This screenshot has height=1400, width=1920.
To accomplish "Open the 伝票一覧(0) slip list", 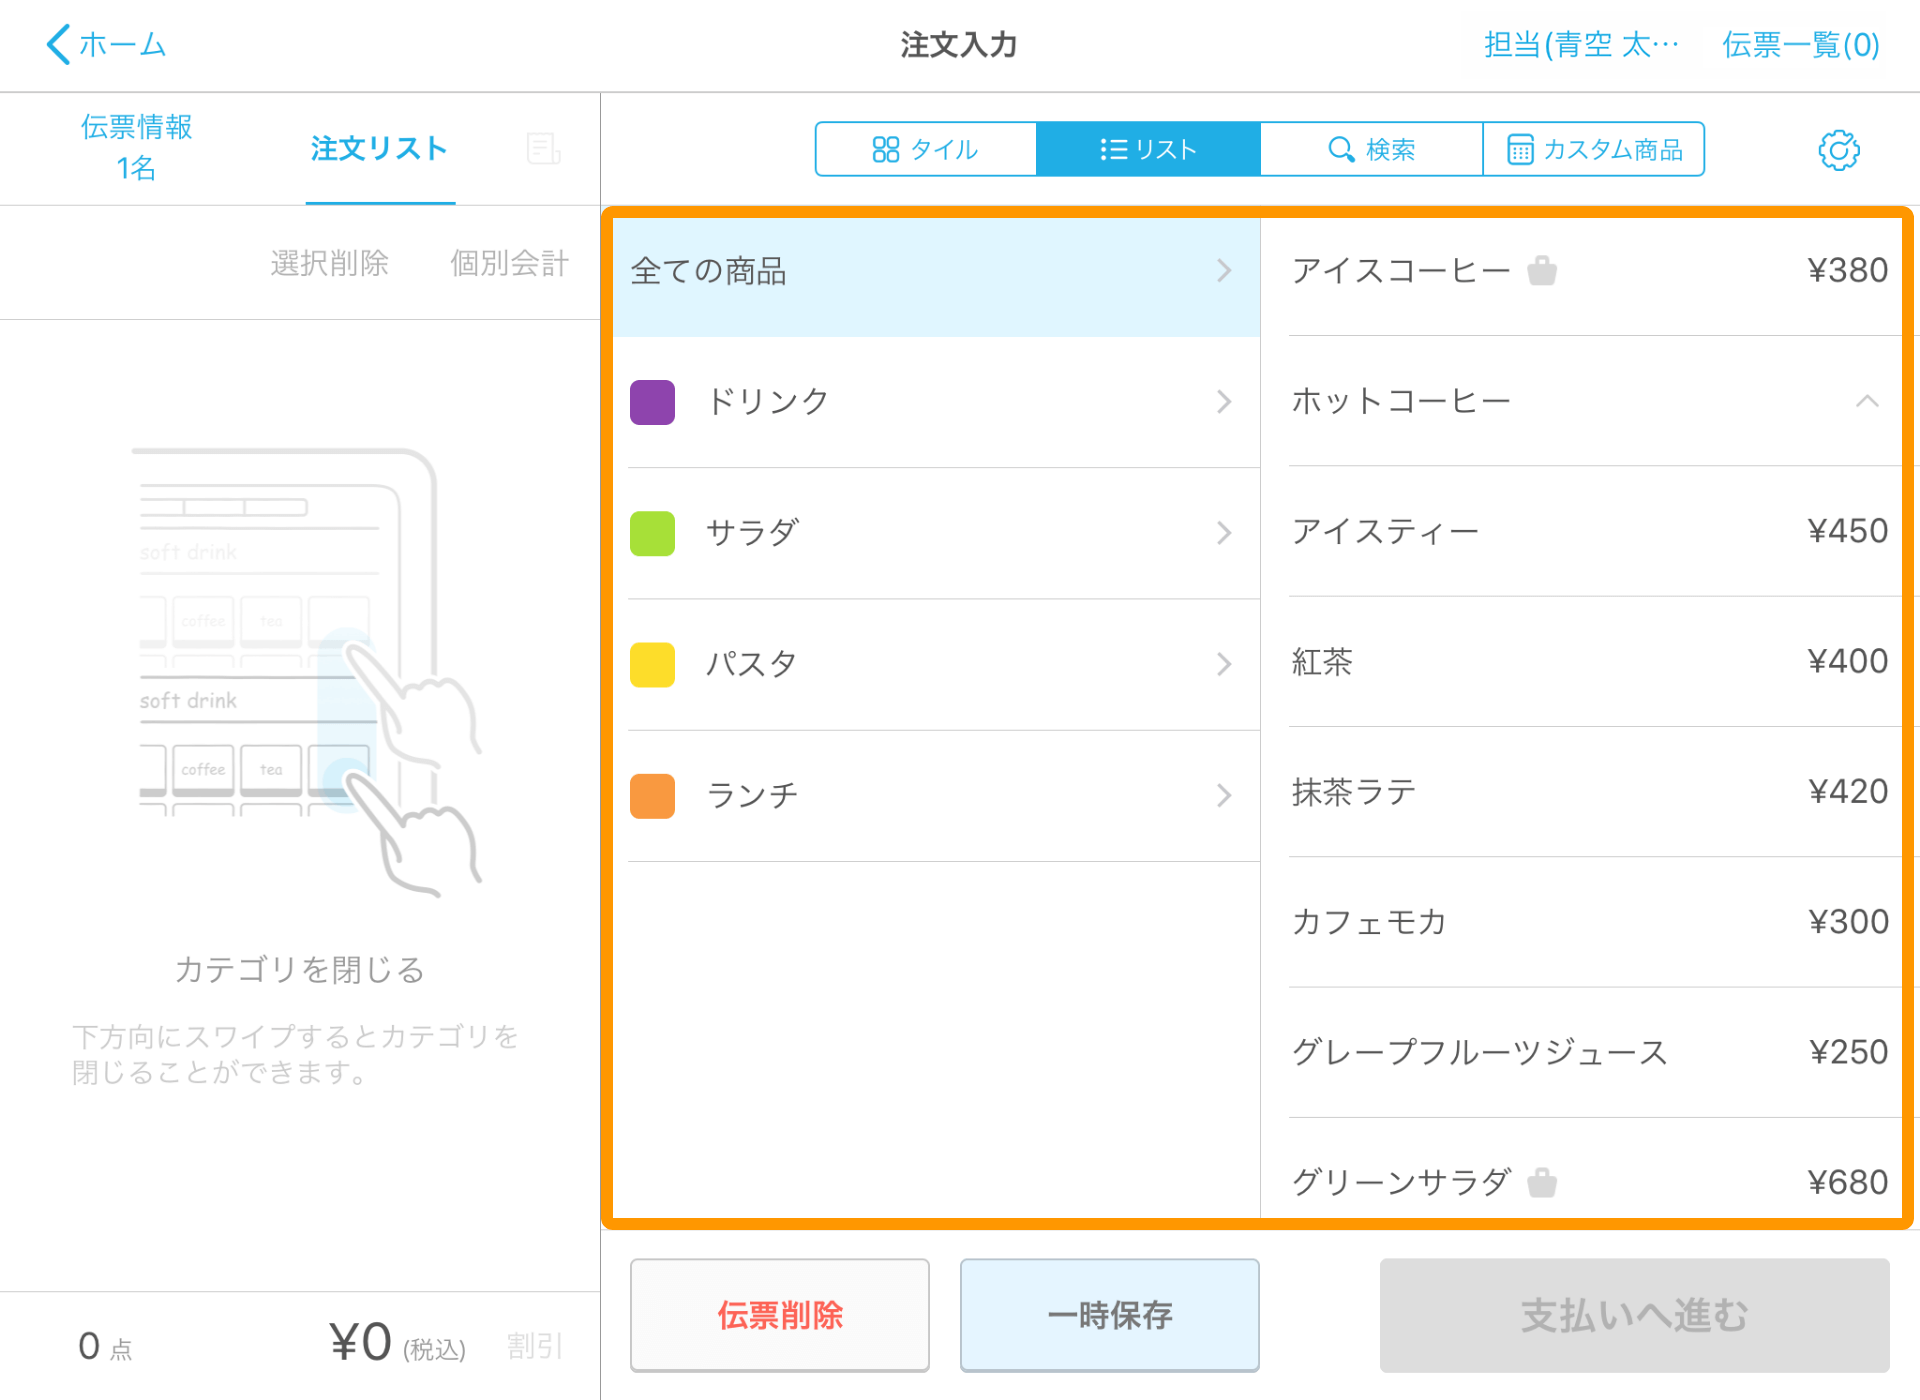I will (1800, 45).
